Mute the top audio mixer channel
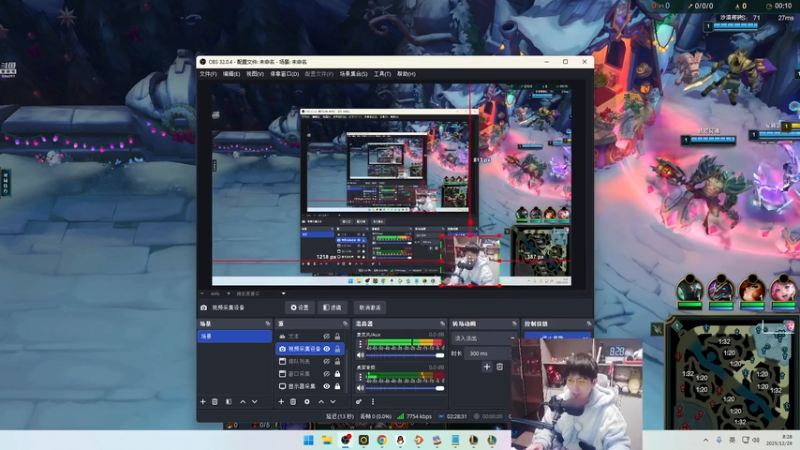The image size is (800, 450). click(x=361, y=355)
